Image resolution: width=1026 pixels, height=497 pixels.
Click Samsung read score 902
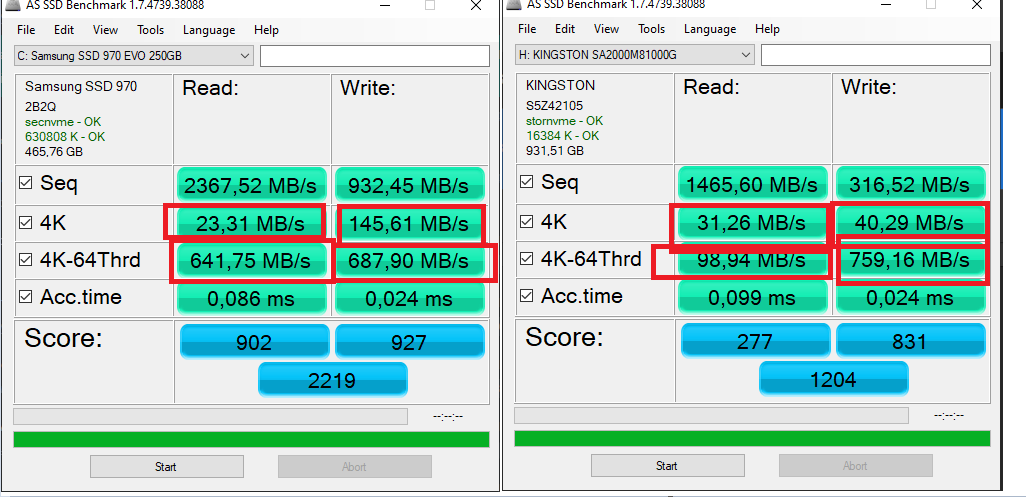(x=255, y=341)
